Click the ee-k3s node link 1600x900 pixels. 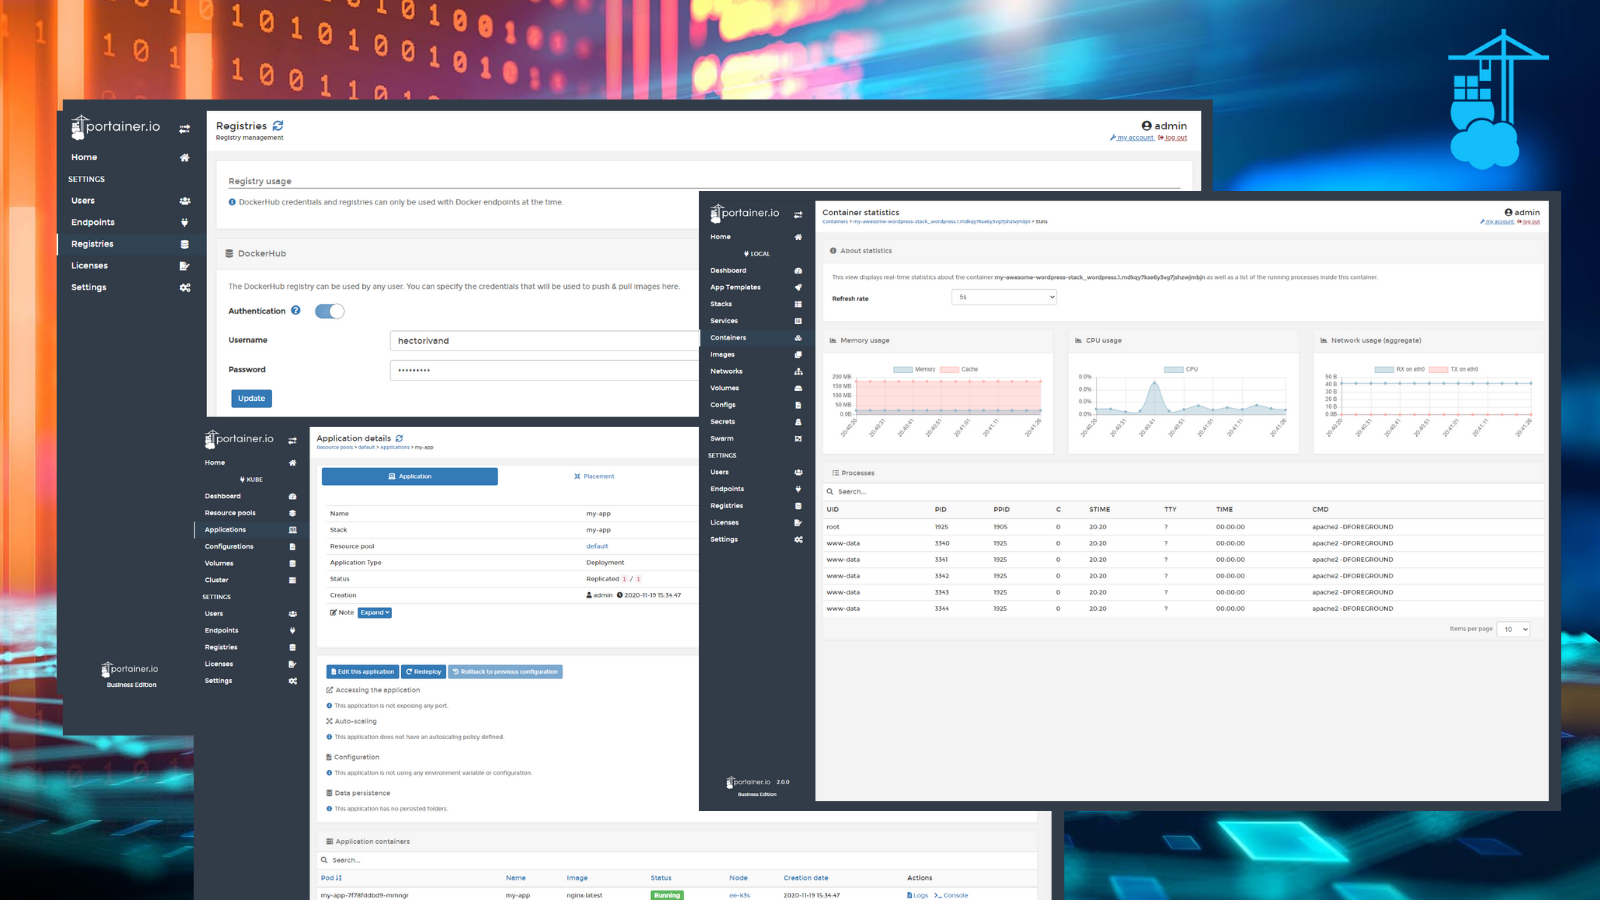pos(739,895)
